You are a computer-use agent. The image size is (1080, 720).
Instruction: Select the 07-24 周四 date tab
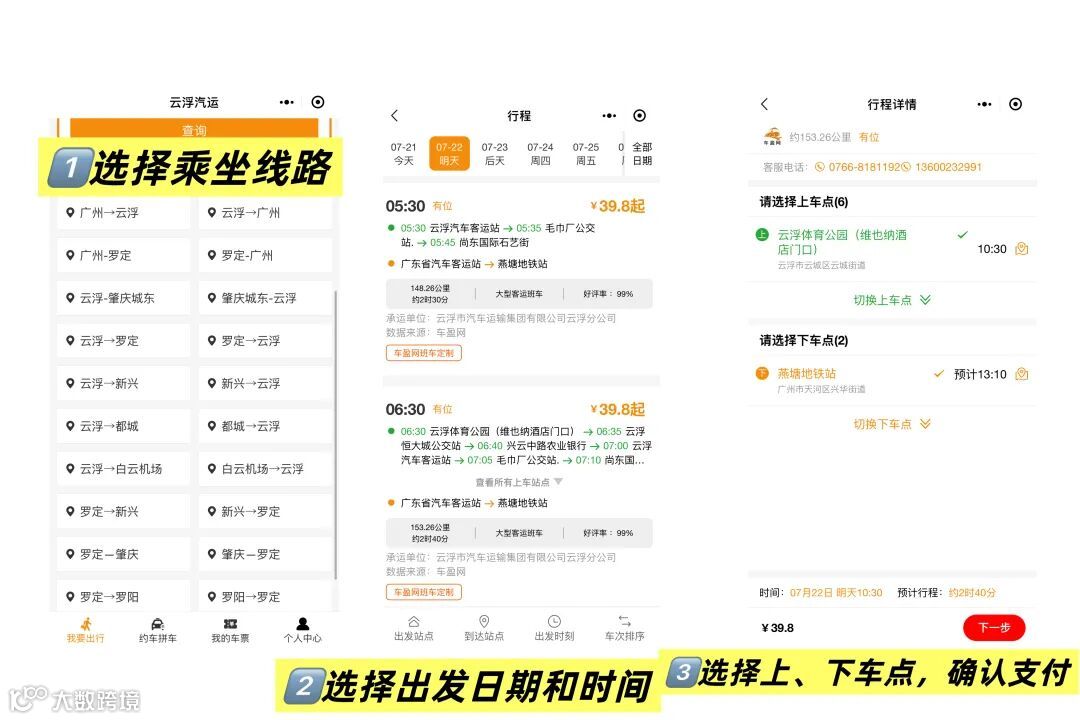[x=540, y=154]
